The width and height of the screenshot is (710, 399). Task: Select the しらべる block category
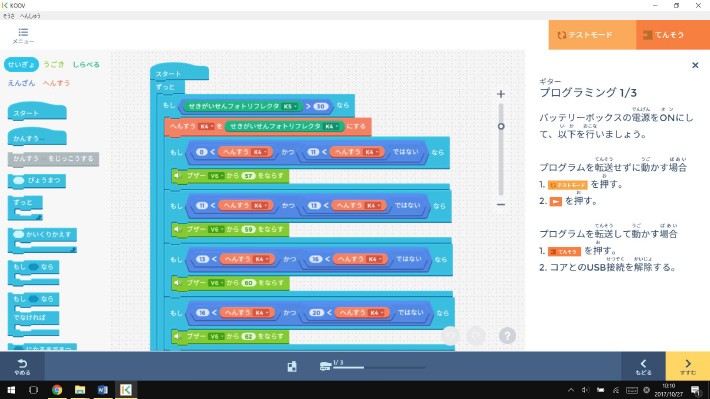tap(86, 64)
